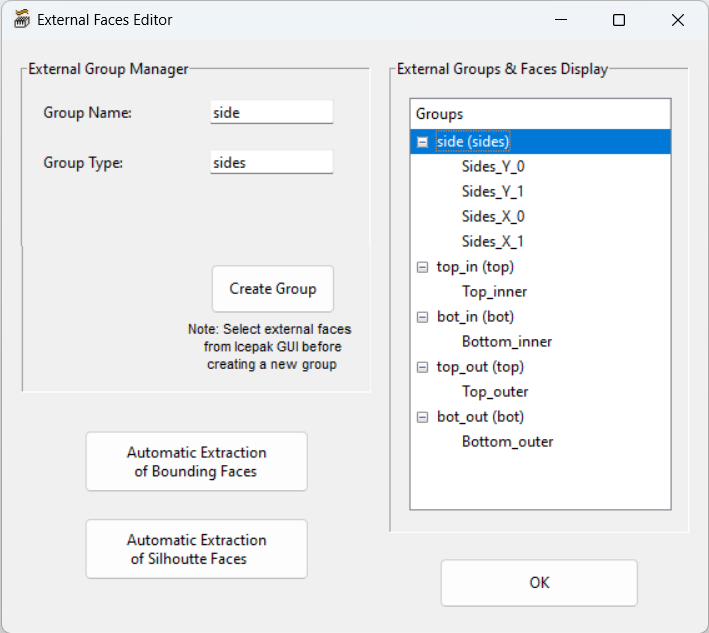
Task: Select the Bottom_outer face
Action: click(x=507, y=442)
